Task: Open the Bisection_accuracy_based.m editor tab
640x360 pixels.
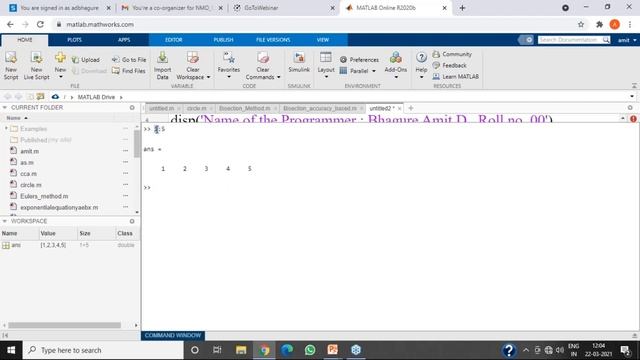Action: click(320, 108)
